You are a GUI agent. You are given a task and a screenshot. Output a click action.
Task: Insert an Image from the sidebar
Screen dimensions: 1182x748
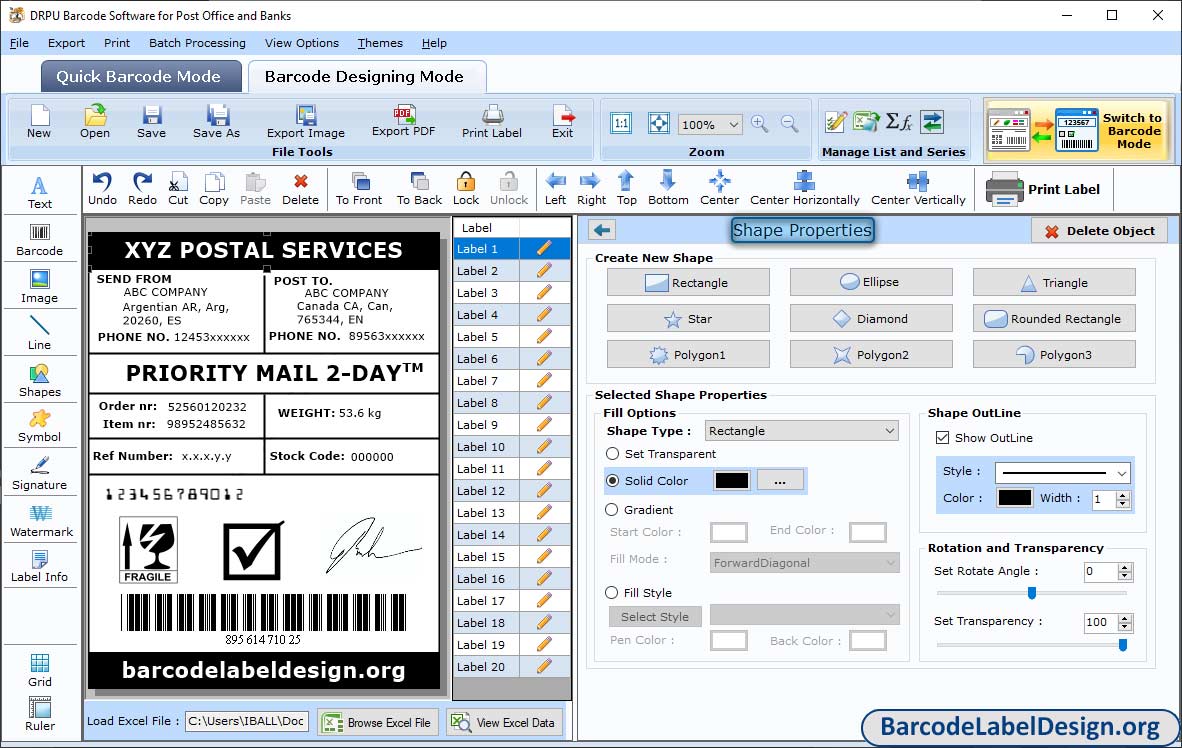(x=39, y=287)
